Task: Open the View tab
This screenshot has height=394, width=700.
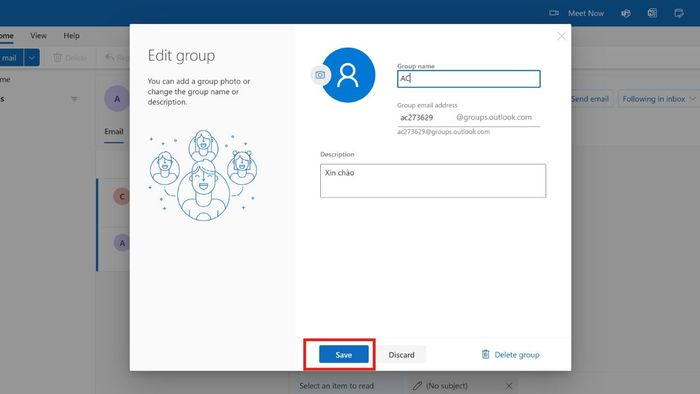Action: pyautogui.click(x=38, y=35)
